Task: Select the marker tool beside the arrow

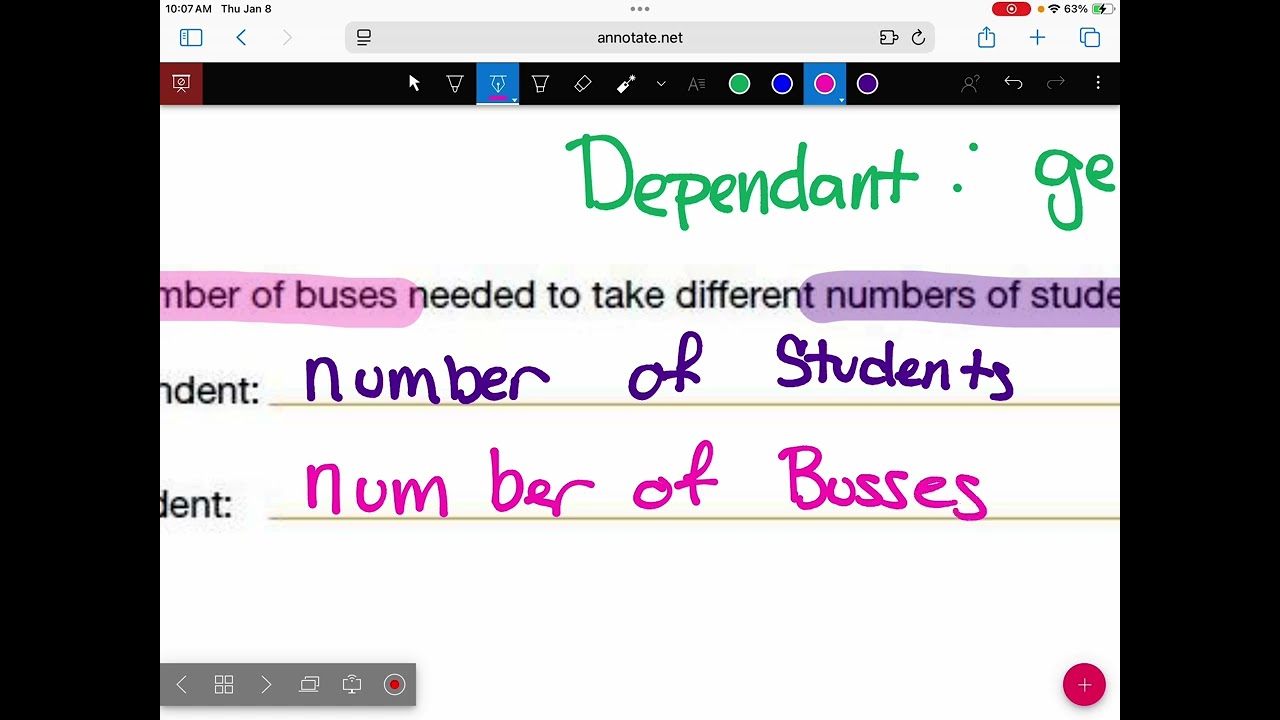Action: click(455, 84)
